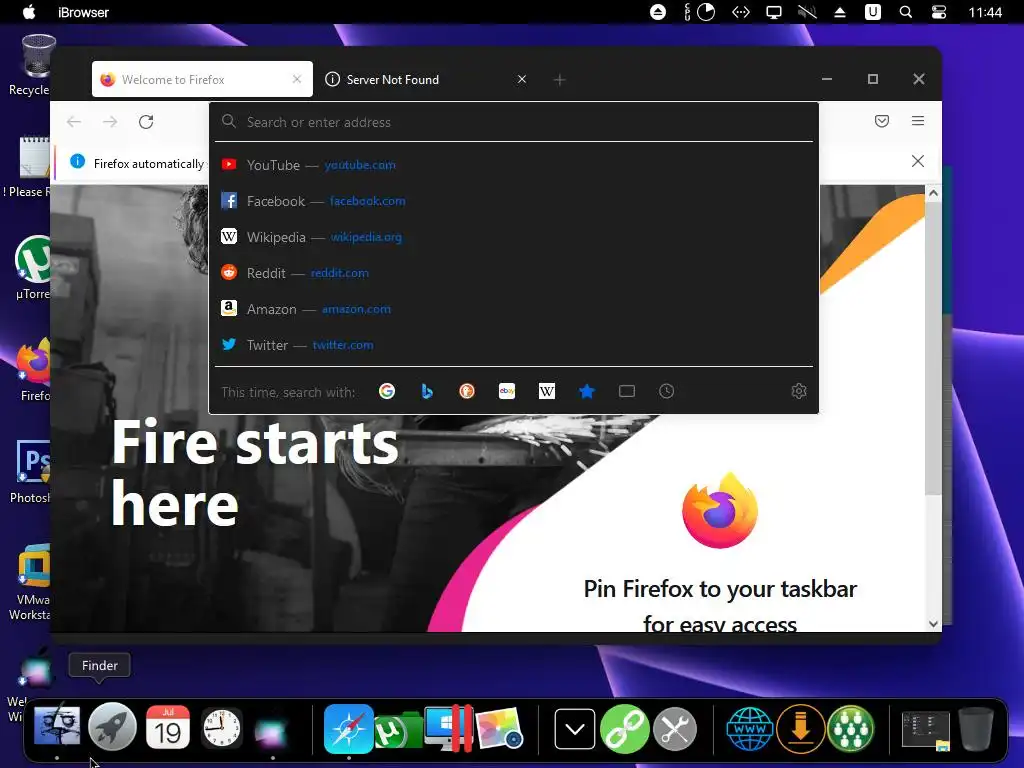This screenshot has height=768, width=1024.
Task: Switch to the Server Not Found tab
Action: click(x=426, y=79)
